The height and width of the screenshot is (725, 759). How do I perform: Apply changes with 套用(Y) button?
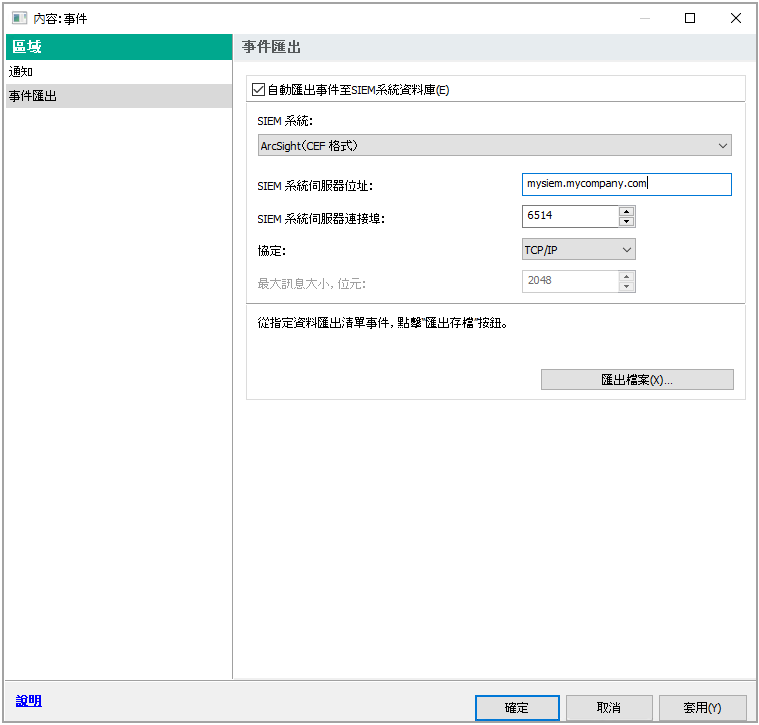[x=702, y=708]
